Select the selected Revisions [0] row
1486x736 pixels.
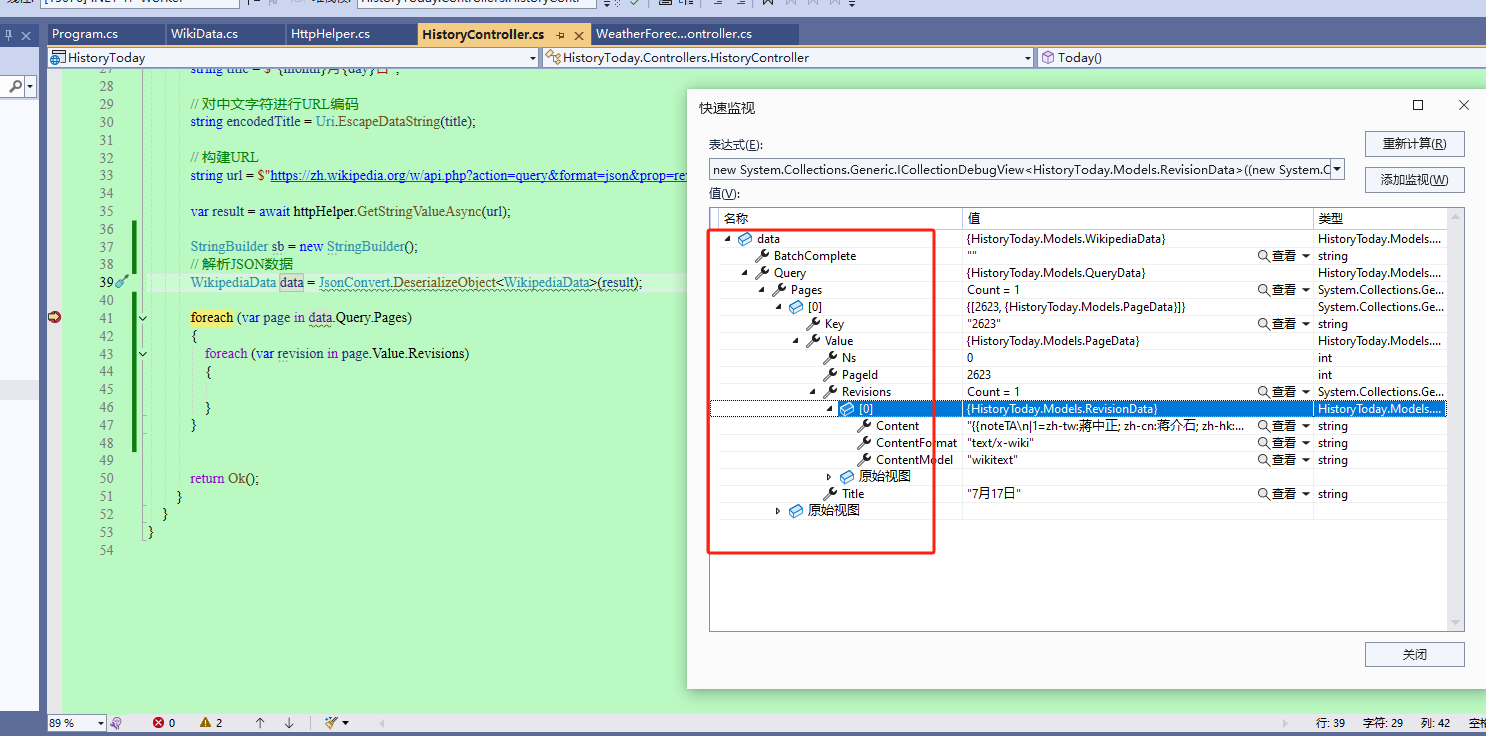click(1078, 409)
